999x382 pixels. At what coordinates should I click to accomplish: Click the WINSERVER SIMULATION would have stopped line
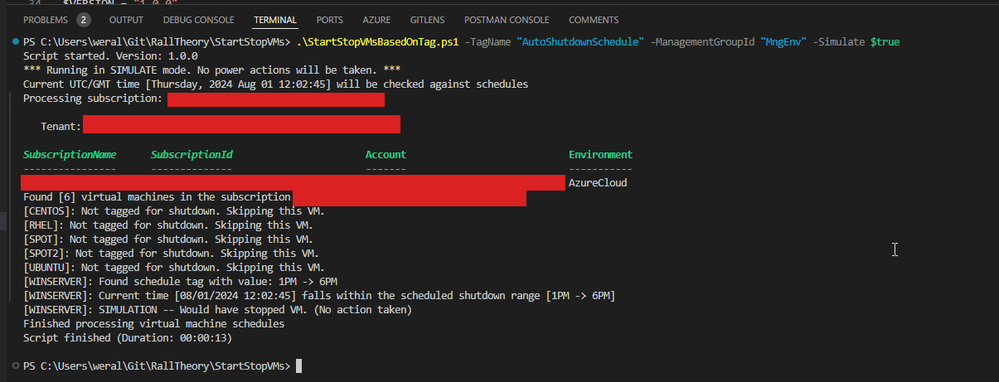[217, 309]
